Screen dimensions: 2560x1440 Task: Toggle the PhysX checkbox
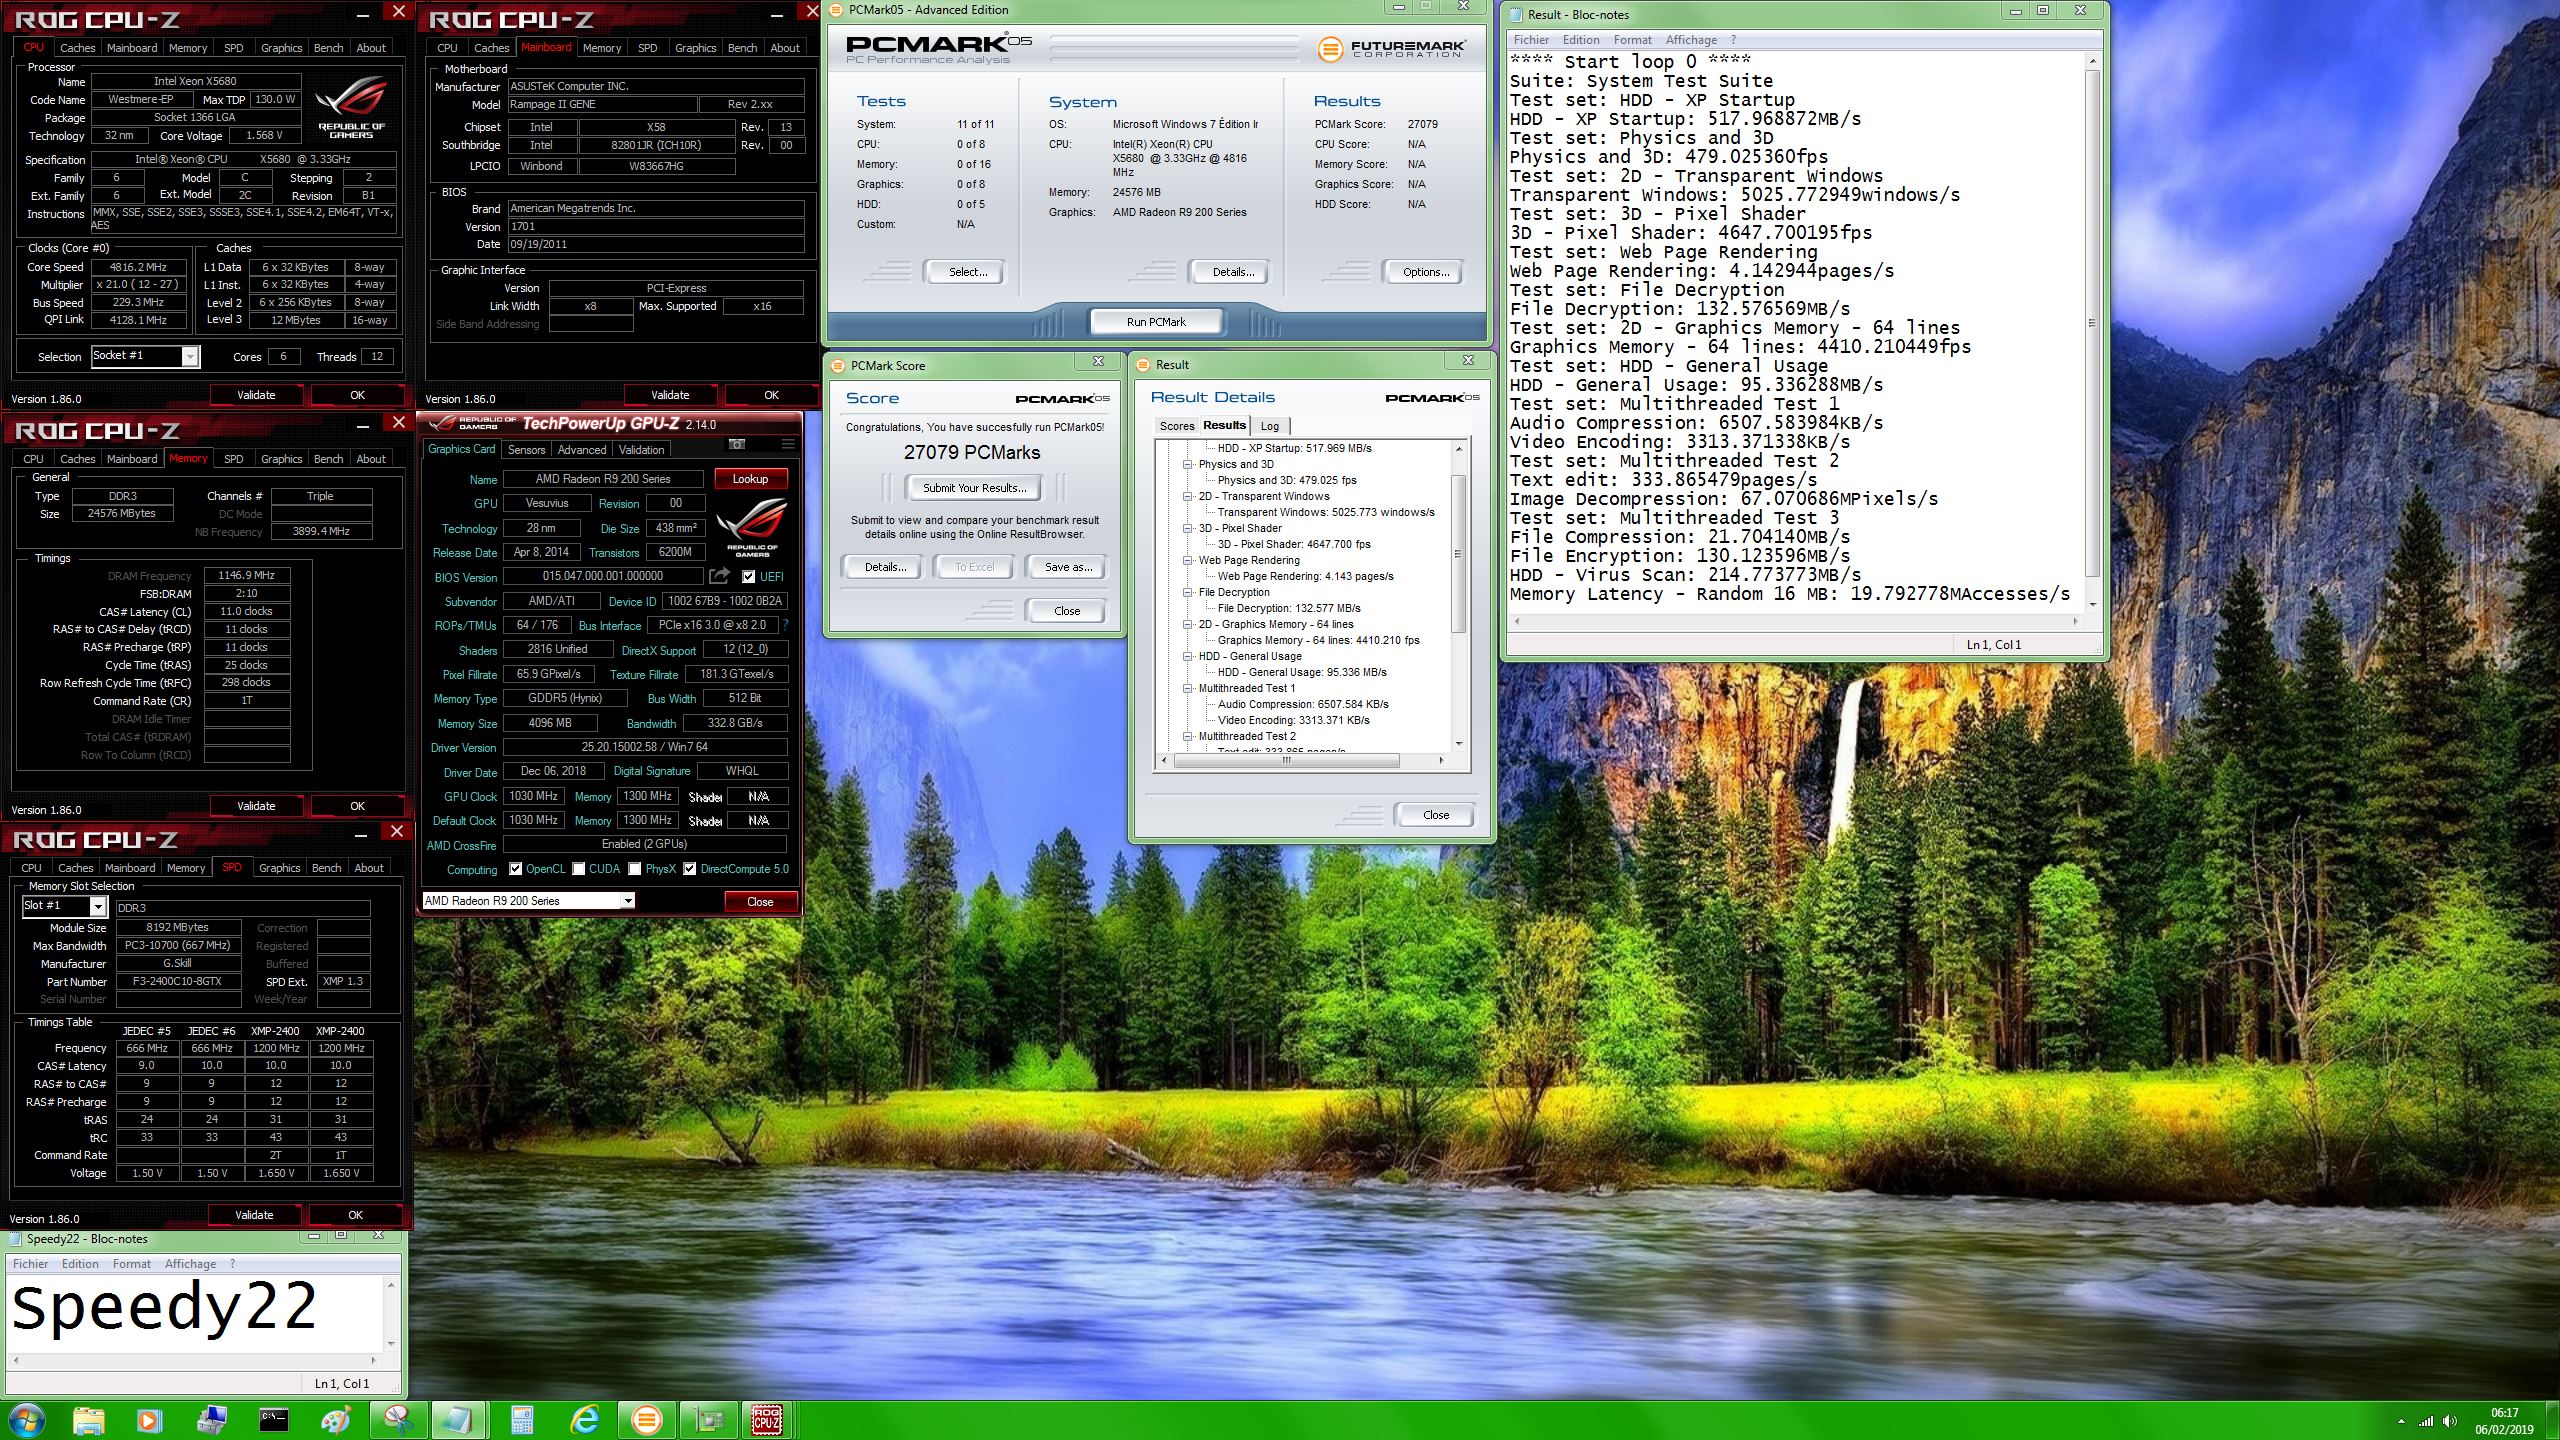(x=635, y=869)
